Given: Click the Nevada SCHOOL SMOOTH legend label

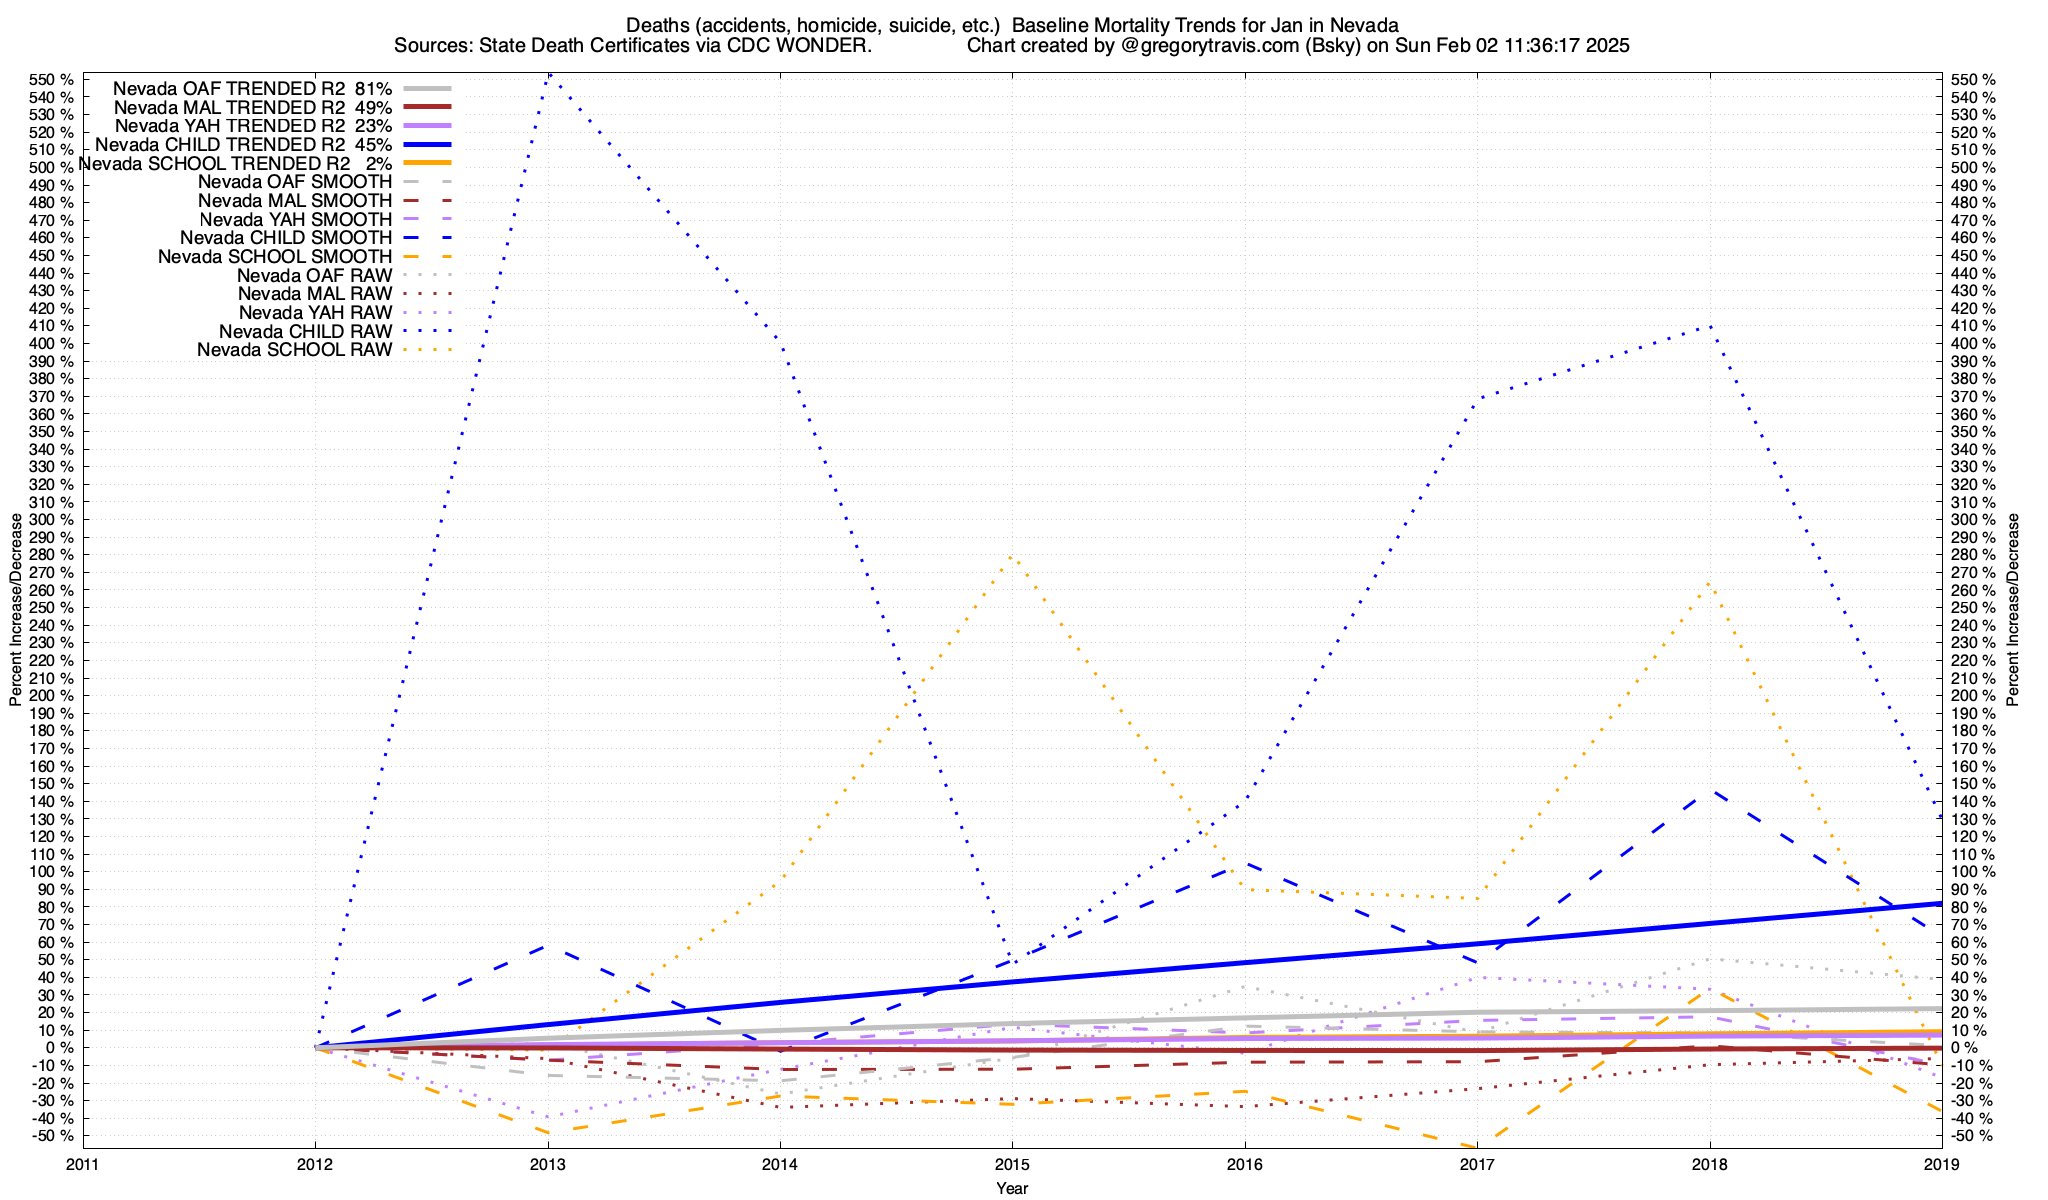Looking at the screenshot, I should tap(275, 257).
